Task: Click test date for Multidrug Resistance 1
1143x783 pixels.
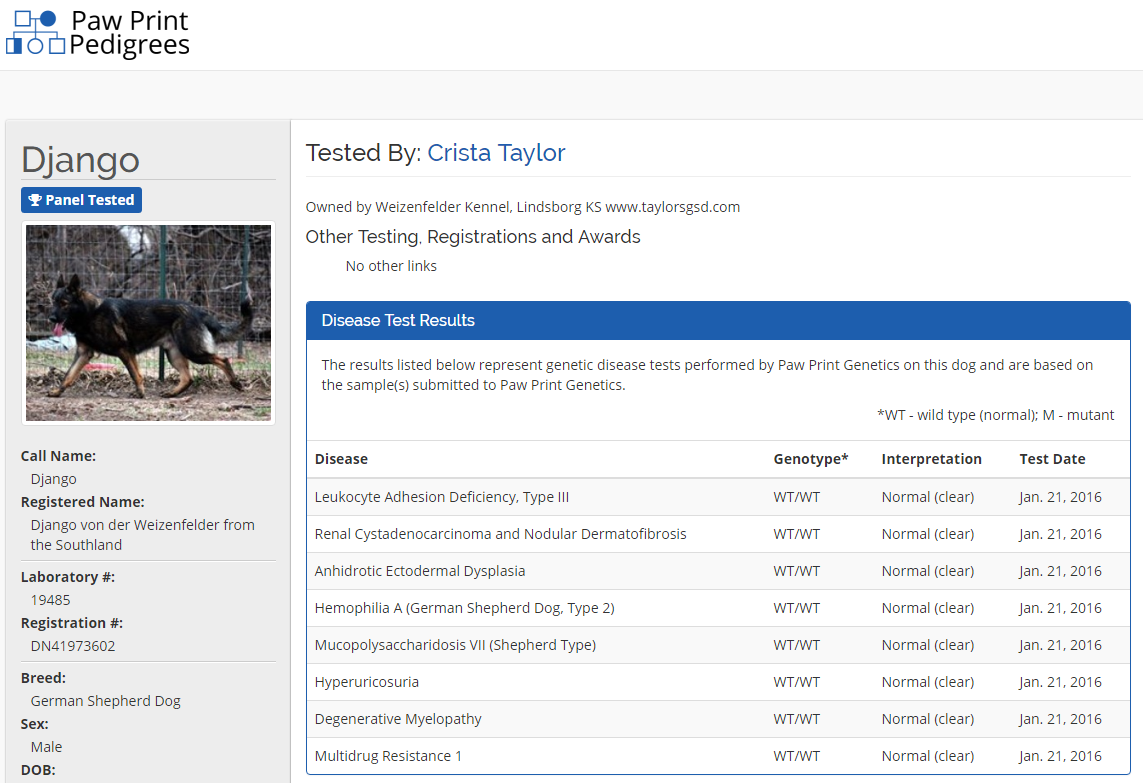Action: click(1061, 756)
